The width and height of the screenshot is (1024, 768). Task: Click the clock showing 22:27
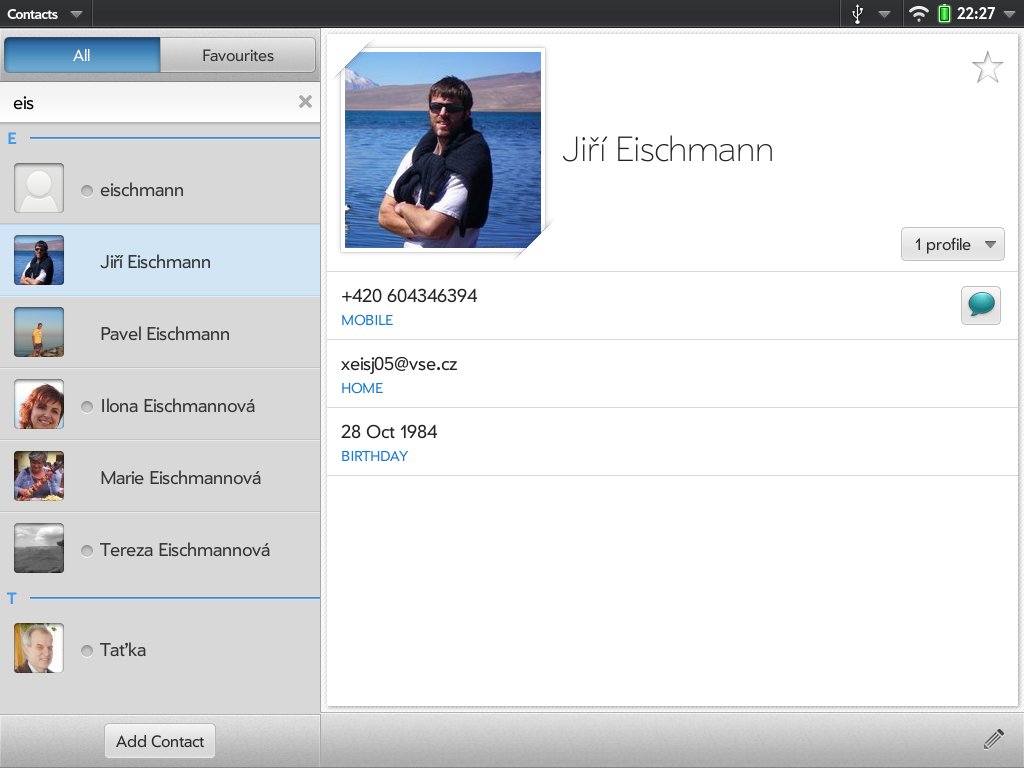click(976, 14)
